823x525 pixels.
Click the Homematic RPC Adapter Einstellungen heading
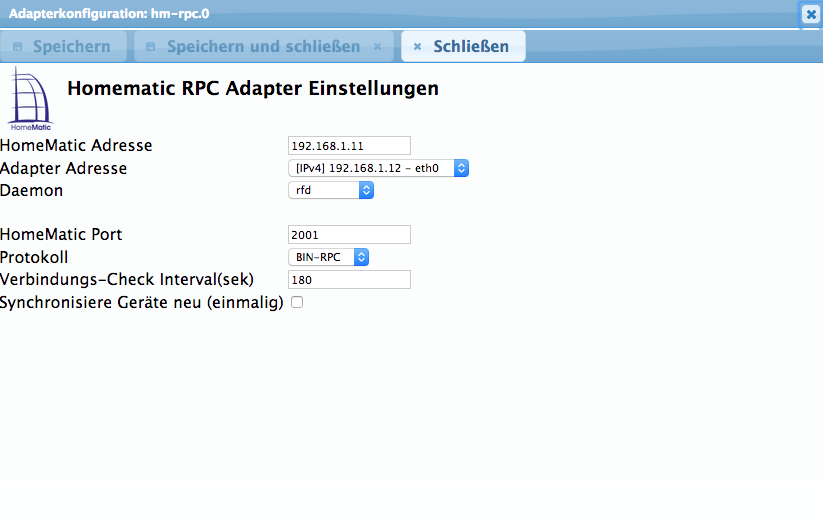(x=253, y=88)
